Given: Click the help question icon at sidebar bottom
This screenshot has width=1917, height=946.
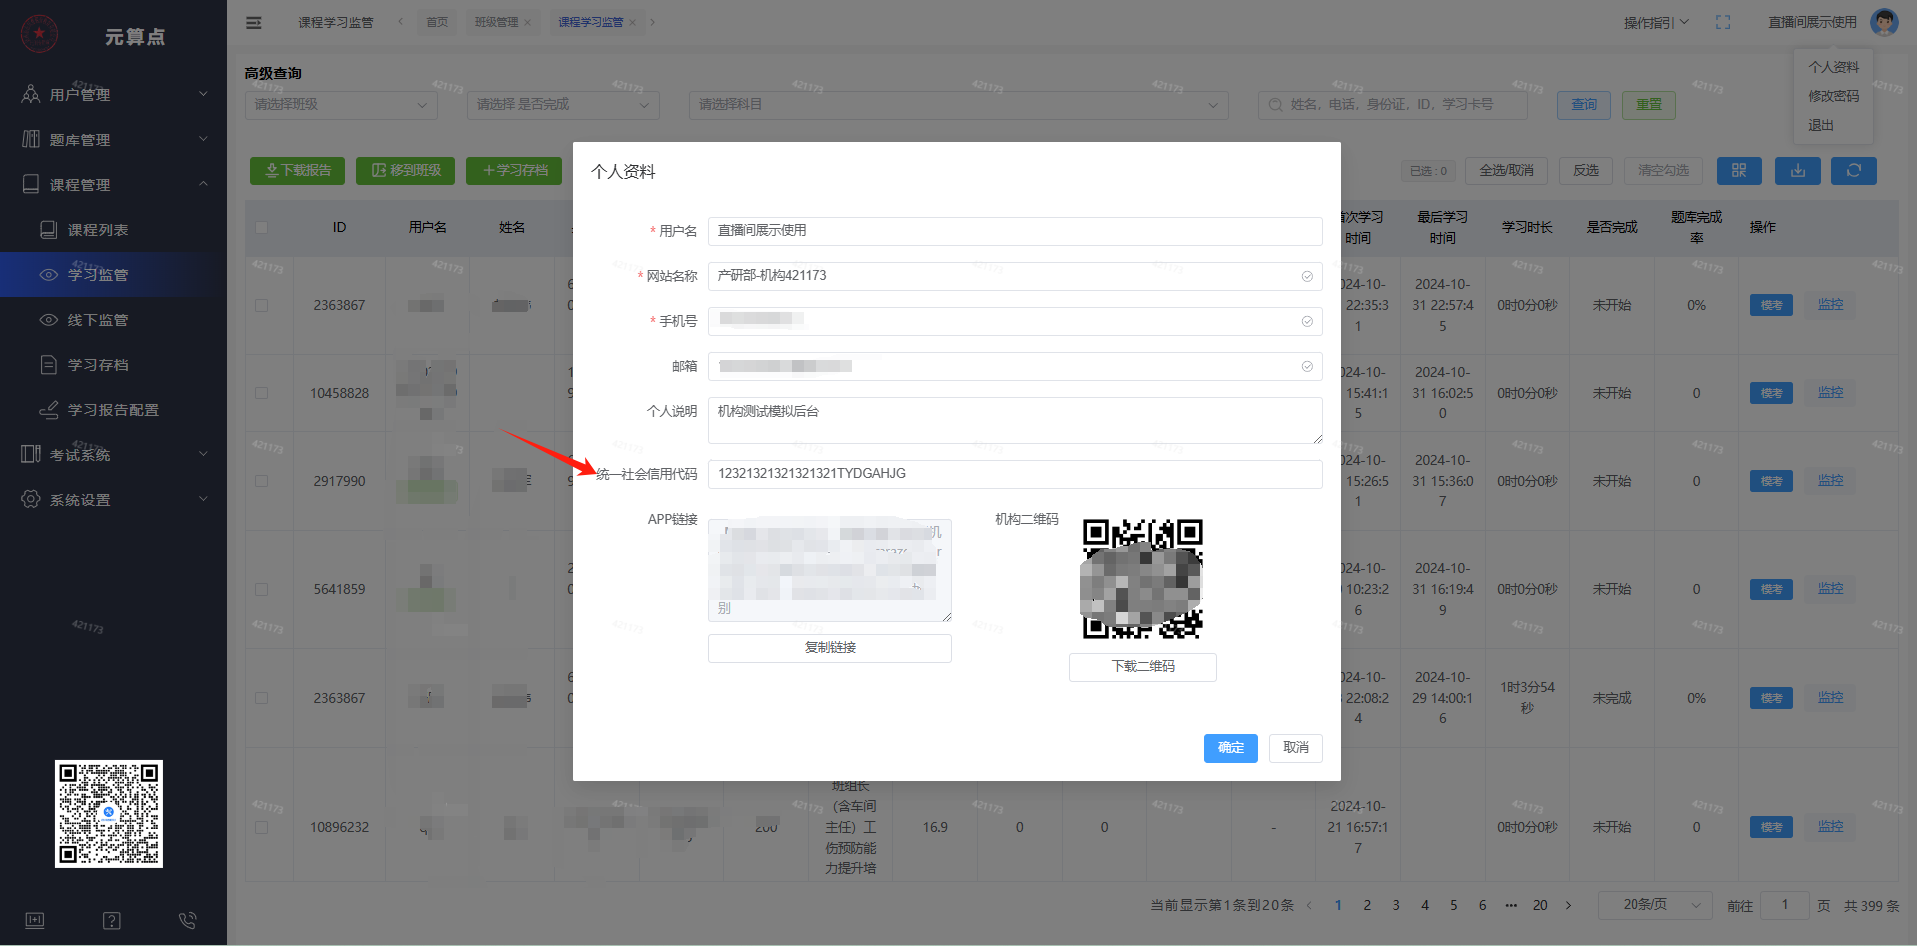Looking at the screenshot, I should pos(112,920).
